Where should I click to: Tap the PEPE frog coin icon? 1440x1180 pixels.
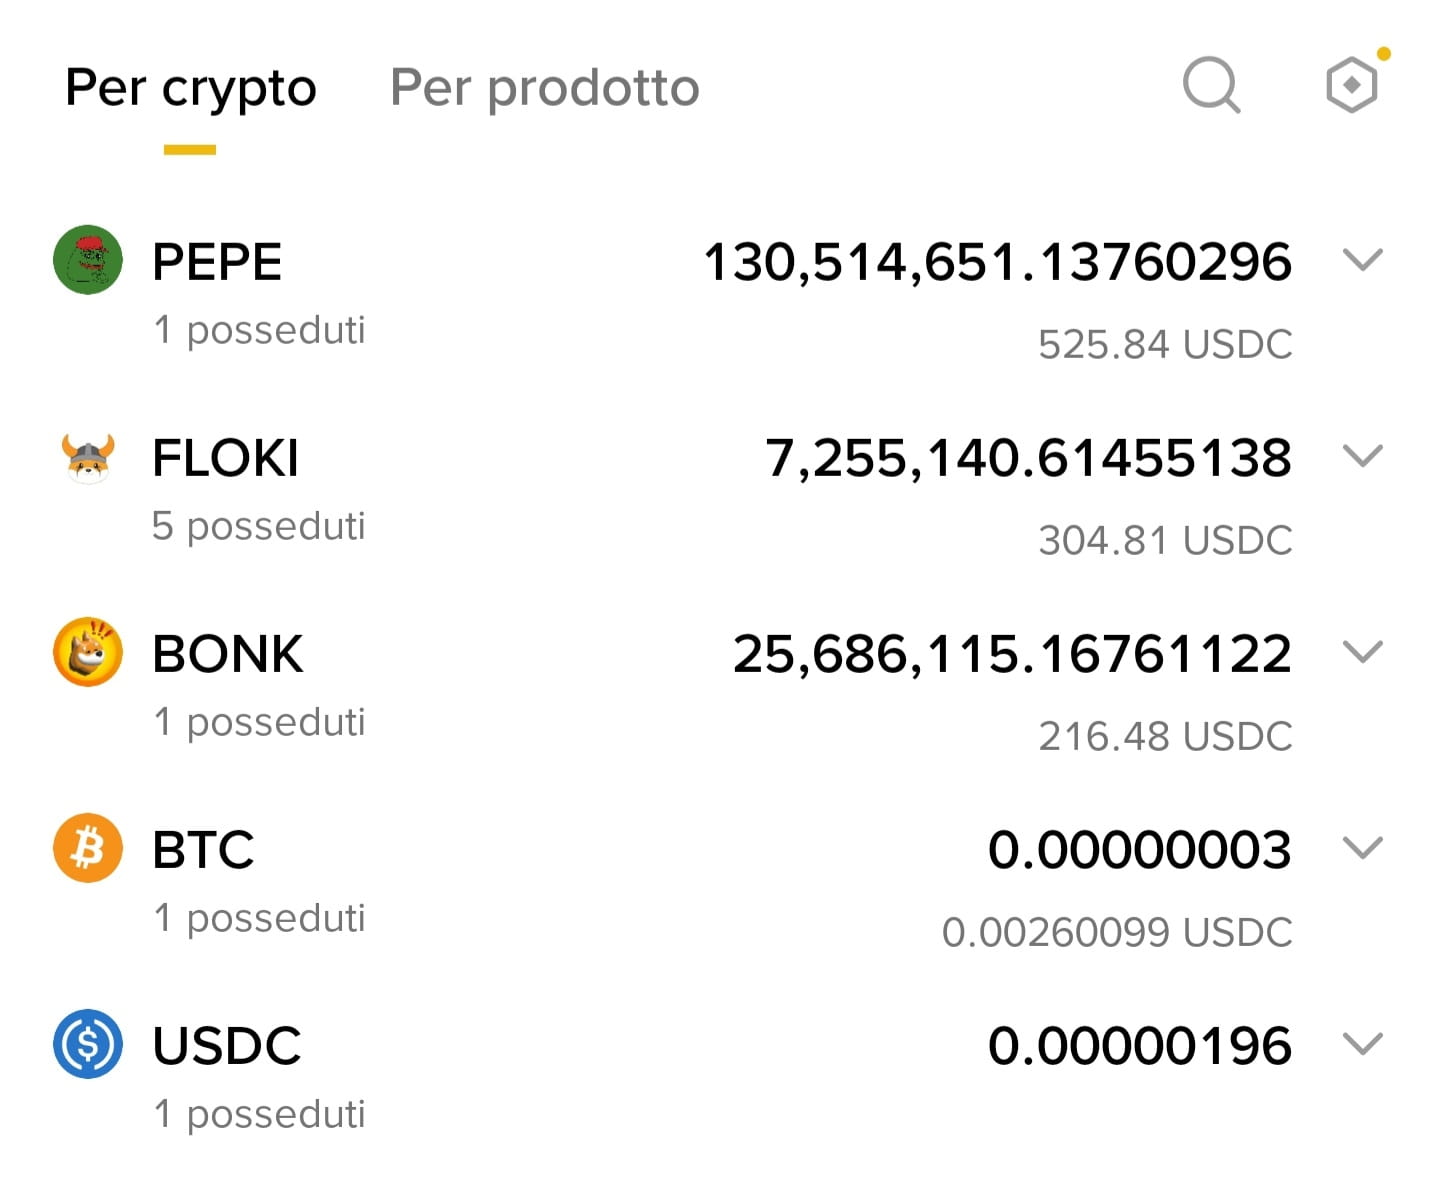click(x=88, y=260)
